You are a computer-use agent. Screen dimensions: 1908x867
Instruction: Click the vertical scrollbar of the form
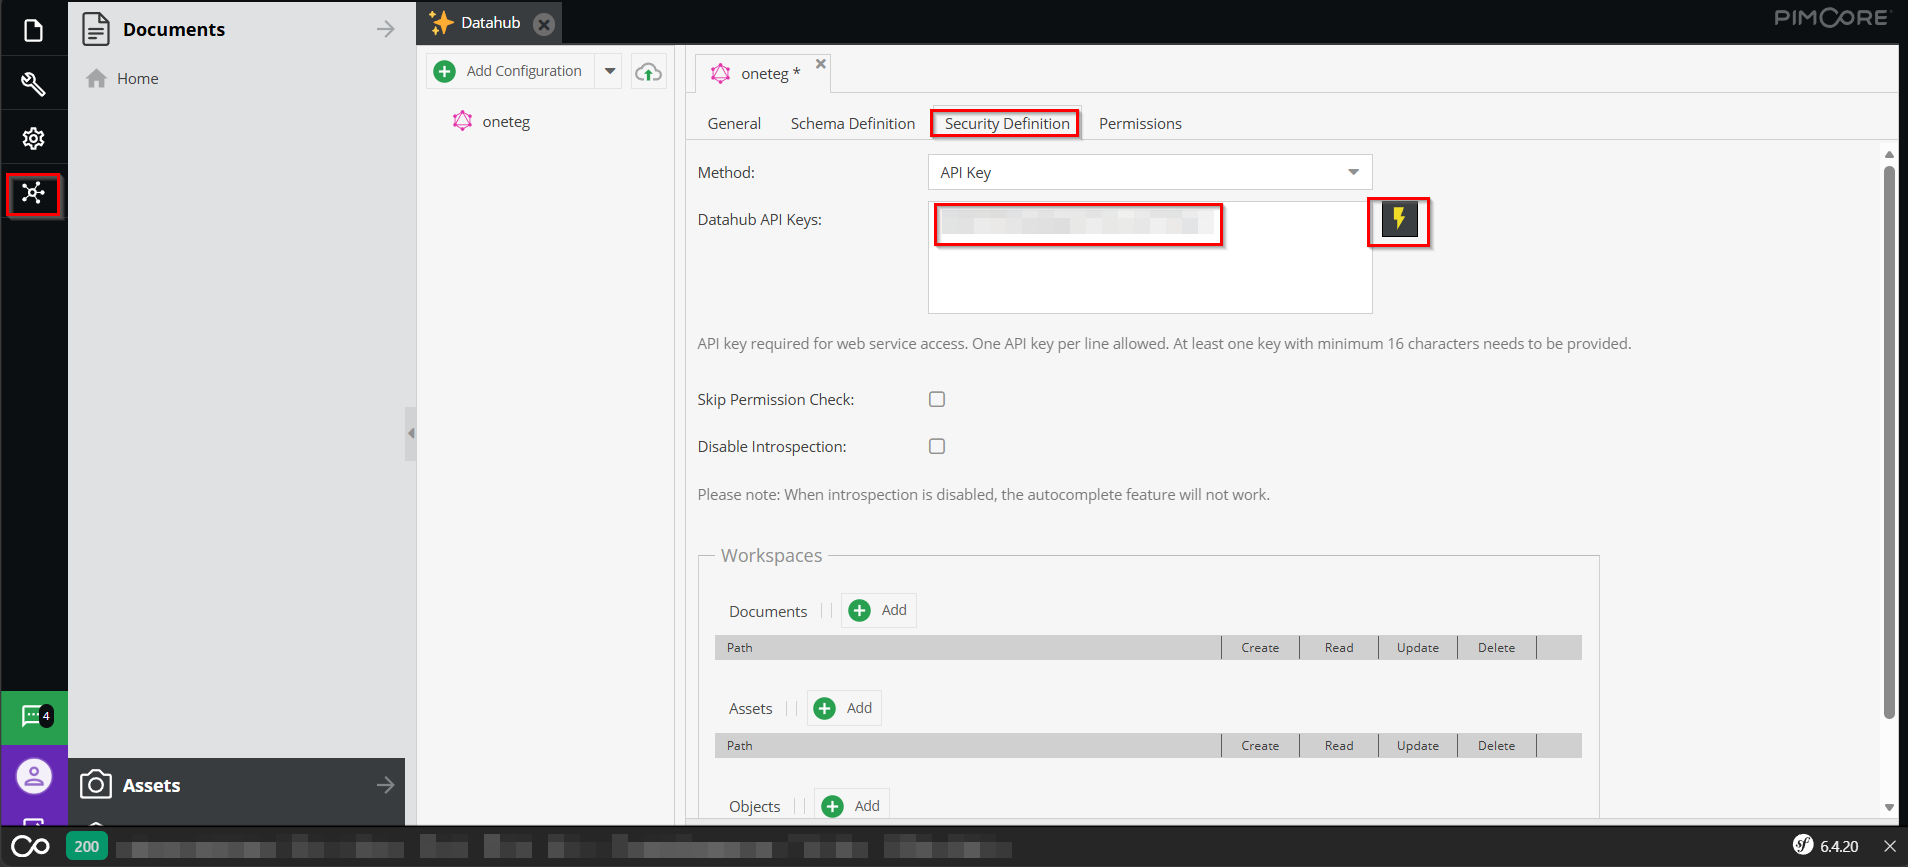coord(1889,441)
